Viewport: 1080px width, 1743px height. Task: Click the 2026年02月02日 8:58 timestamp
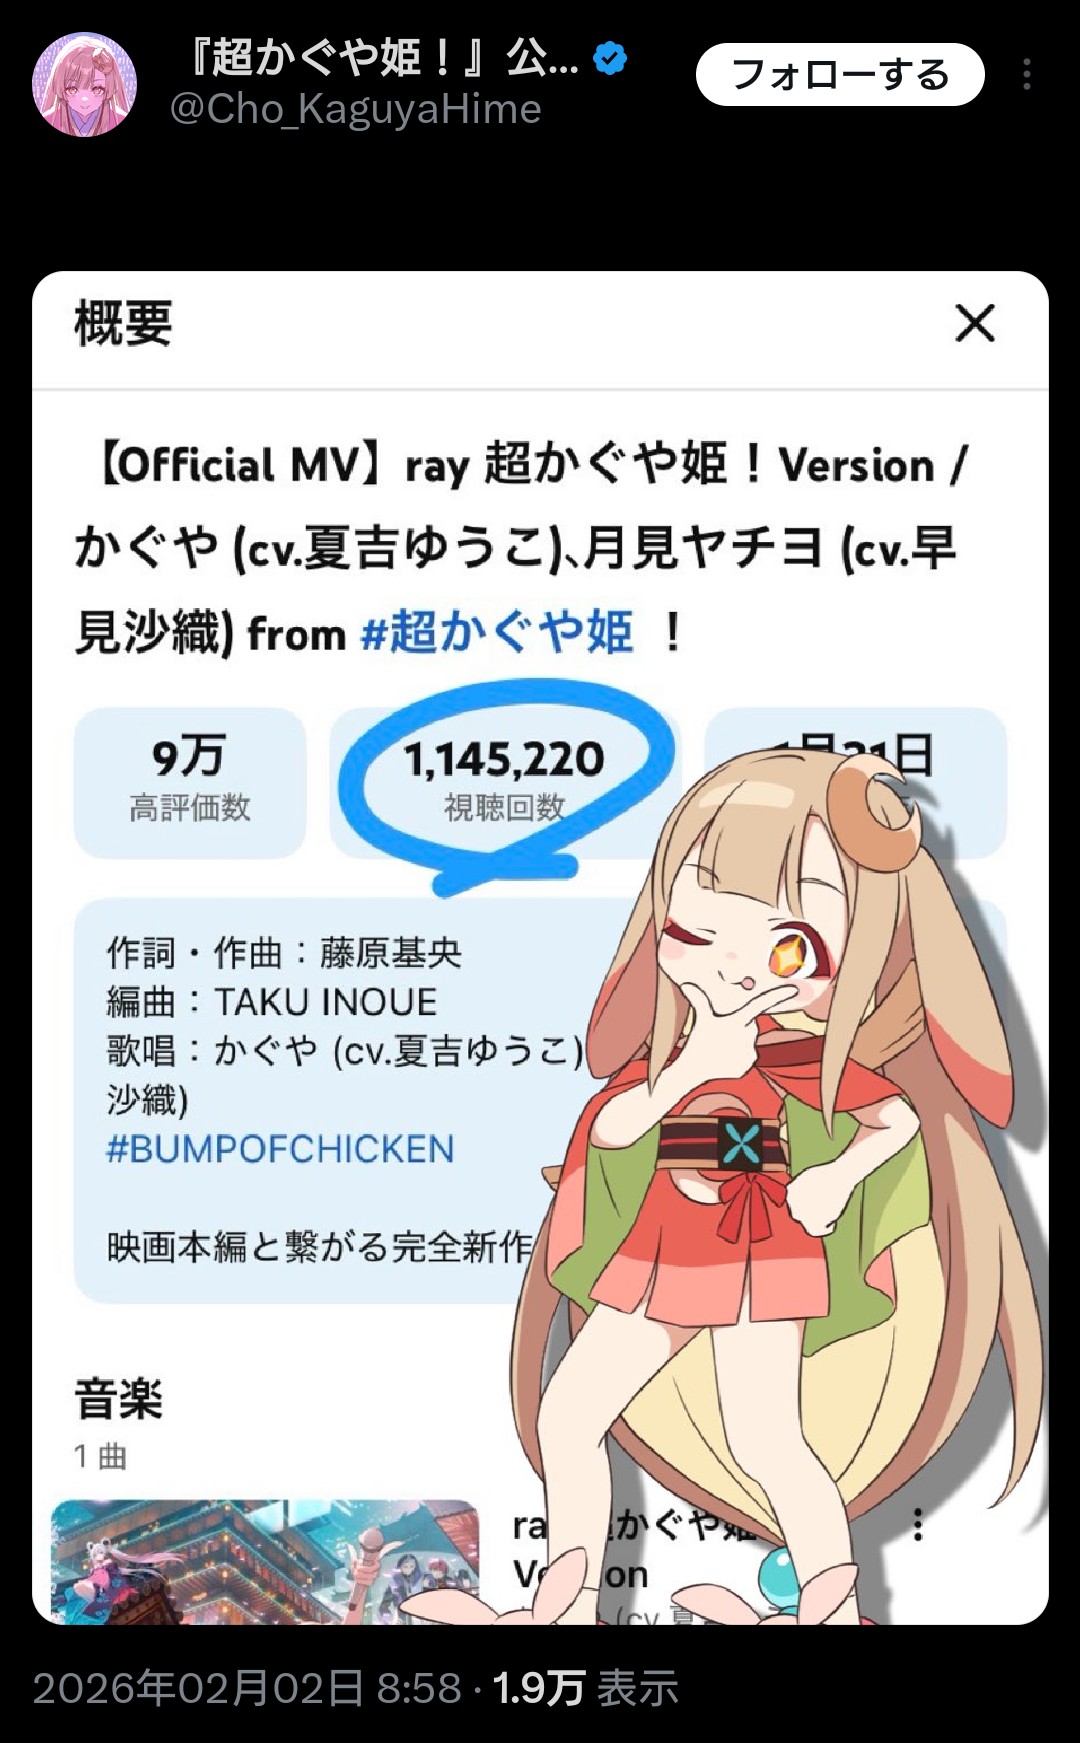point(247,1688)
